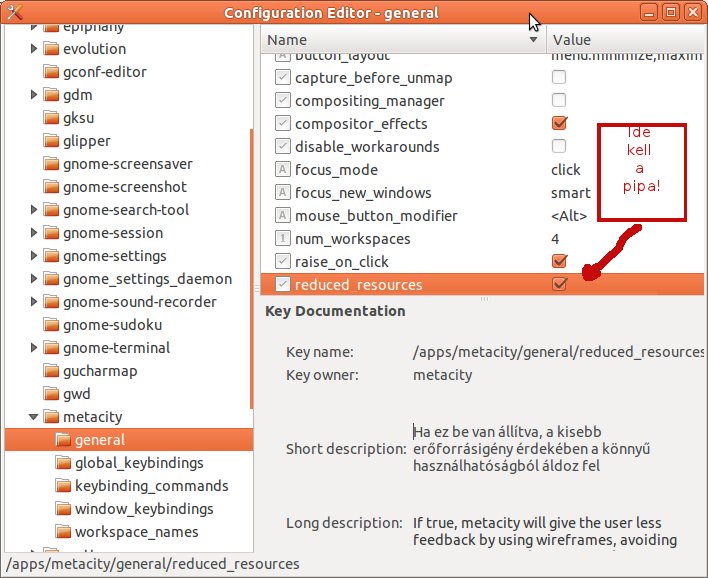
Task: Click string type icon beside focus_new_windows
Action: pos(282,192)
